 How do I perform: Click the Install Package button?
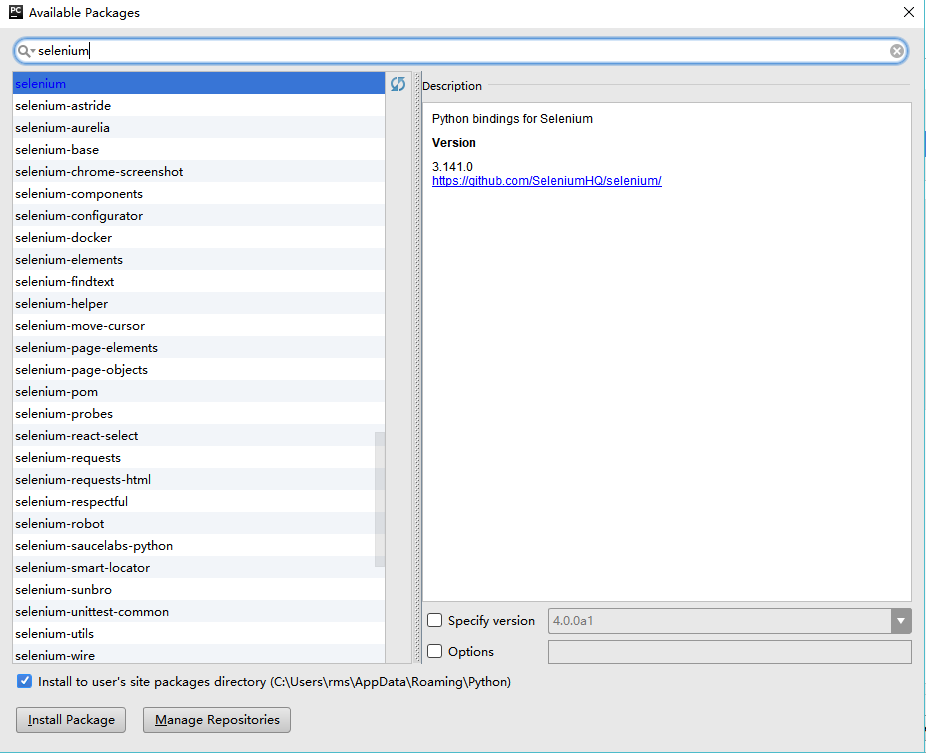[71, 720]
